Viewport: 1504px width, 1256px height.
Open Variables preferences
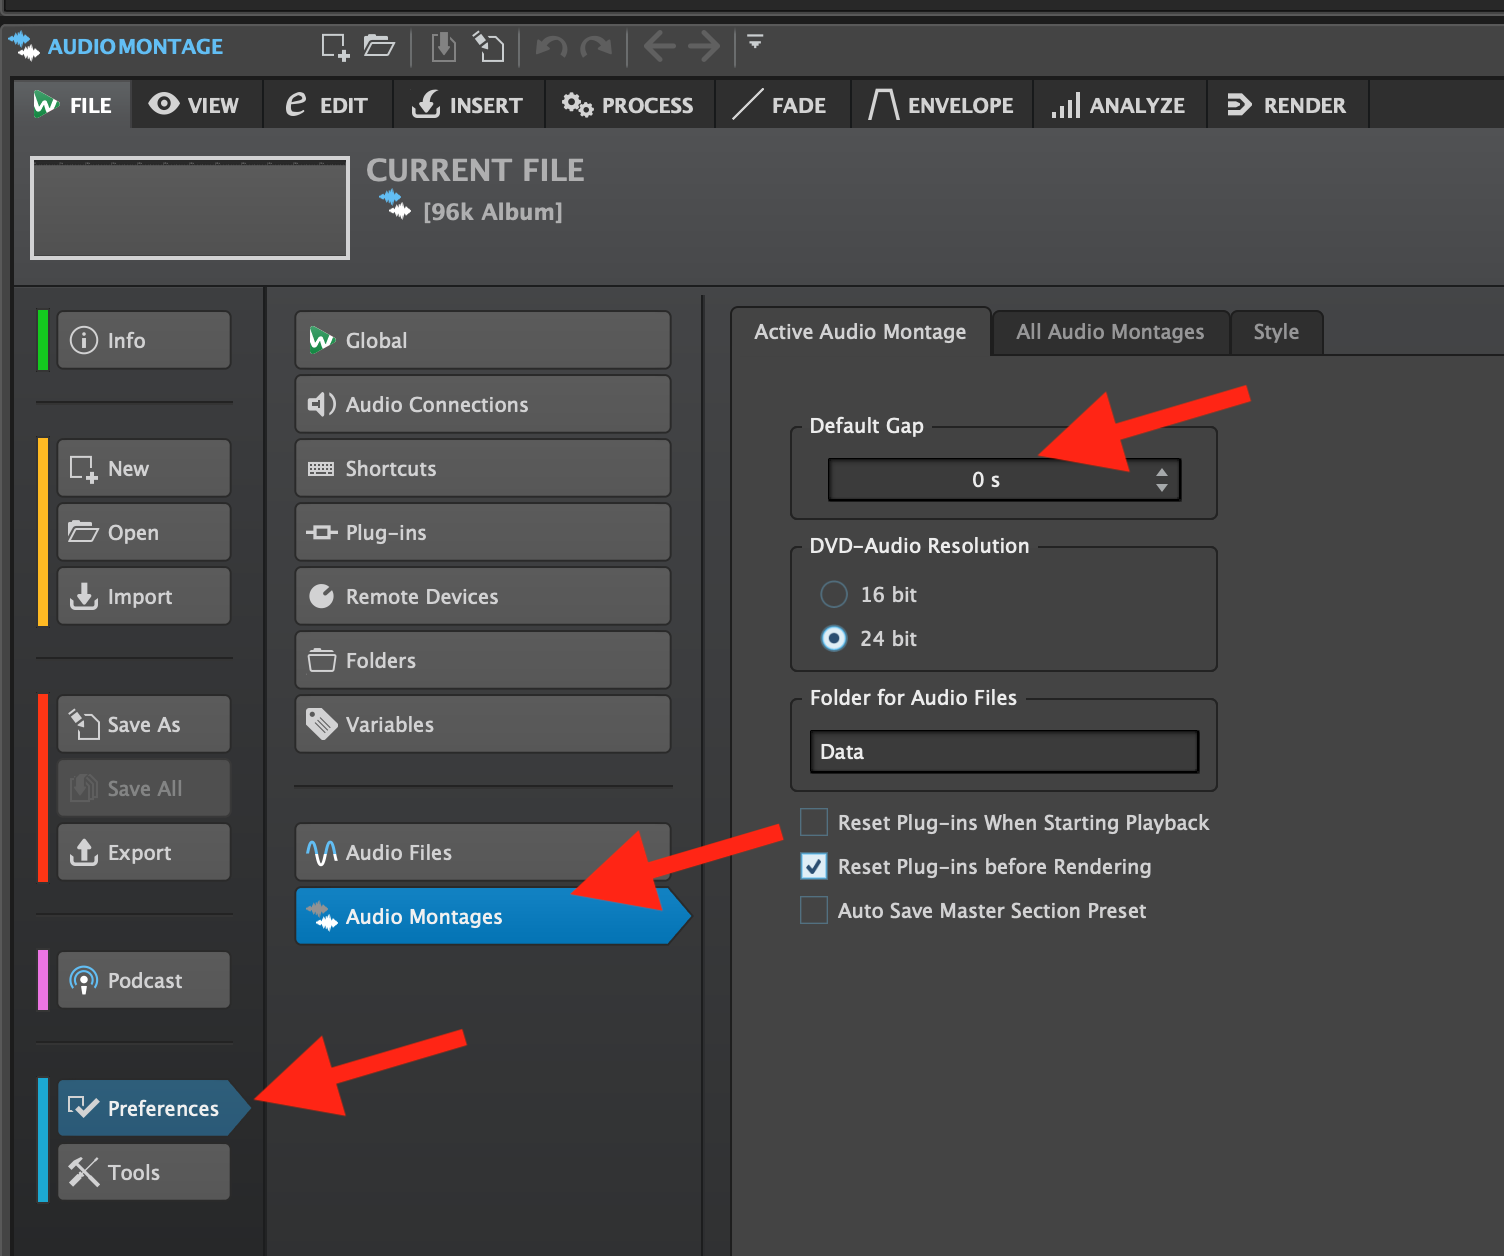tap(483, 724)
